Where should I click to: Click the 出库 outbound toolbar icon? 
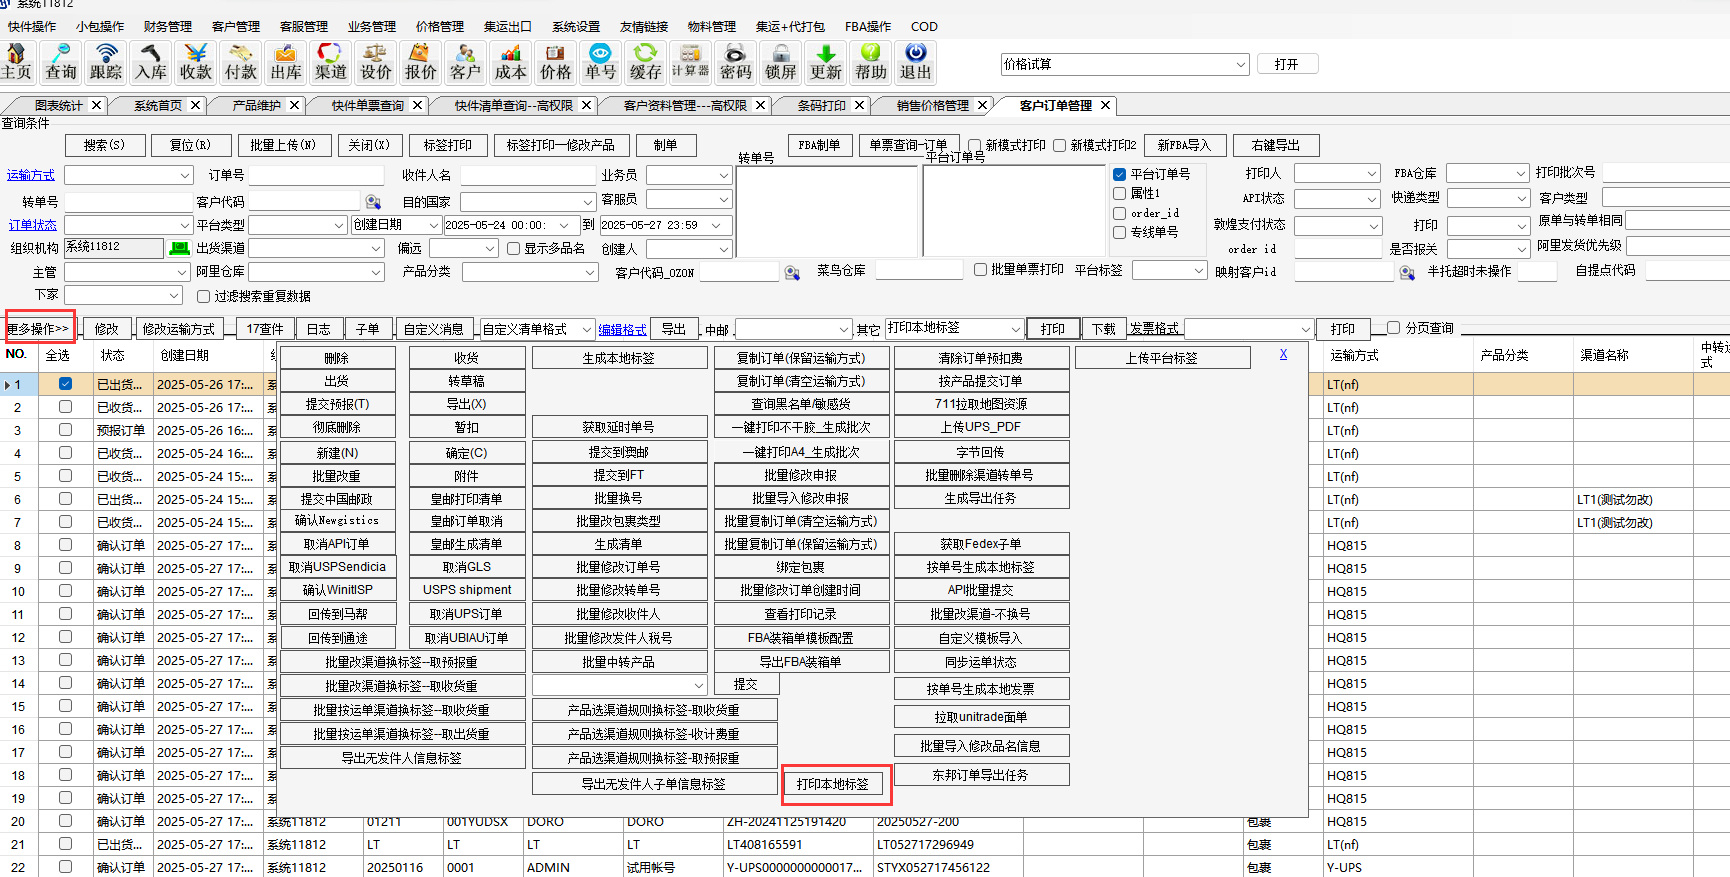pyautogui.click(x=286, y=62)
